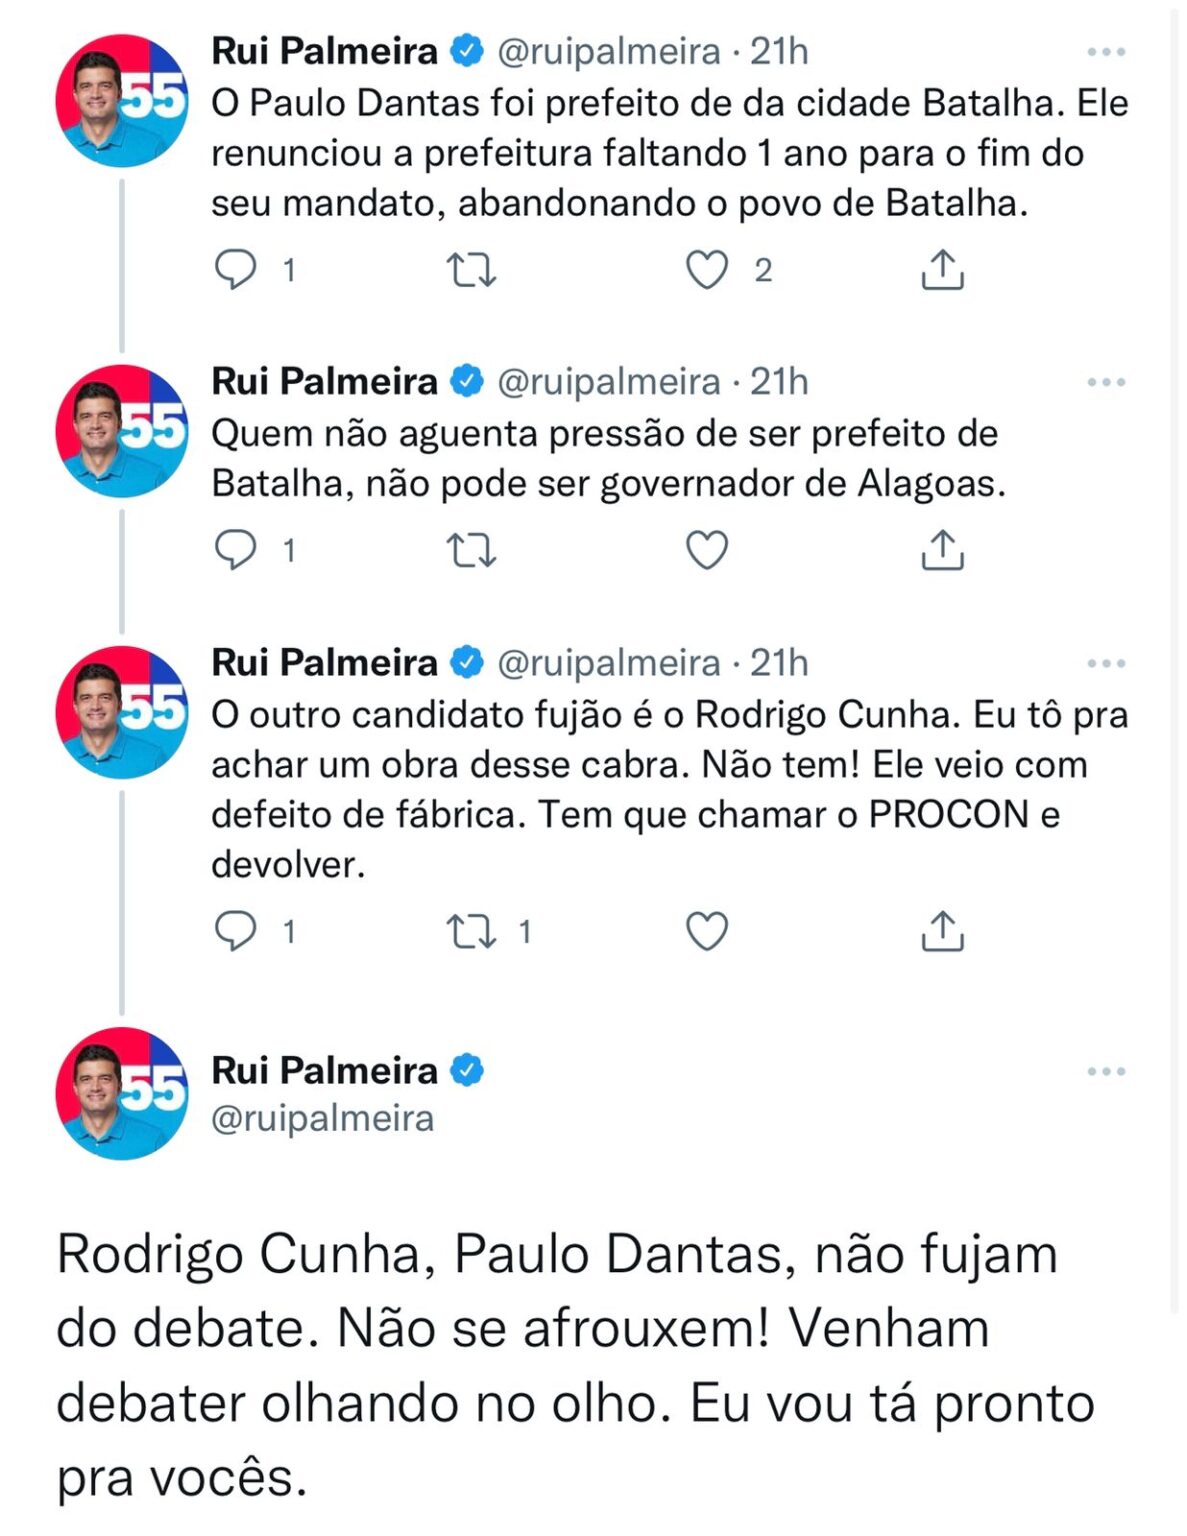1187x1536 pixels.
Task: Reply to the Rodrigo Cunha PROCON tweet
Action: [236, 931]
